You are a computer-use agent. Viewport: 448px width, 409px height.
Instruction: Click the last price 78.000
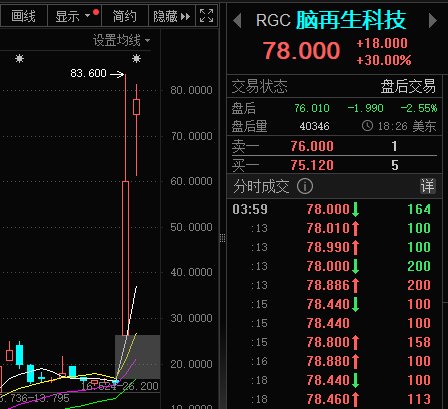pos(301,50)
